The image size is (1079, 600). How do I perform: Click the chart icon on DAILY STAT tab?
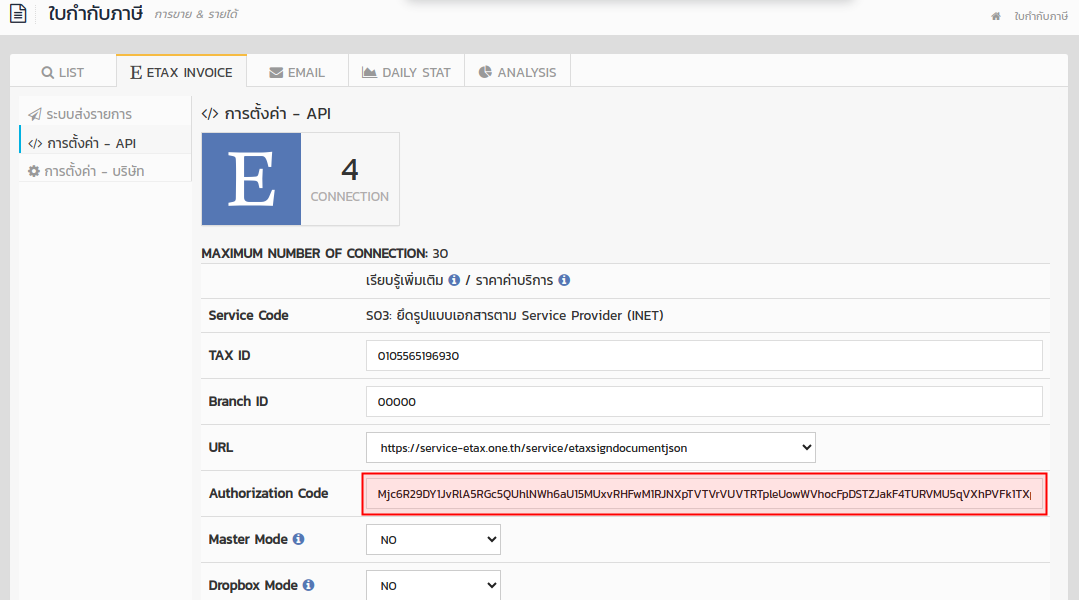pyautogui.click(x=370, y=72)
